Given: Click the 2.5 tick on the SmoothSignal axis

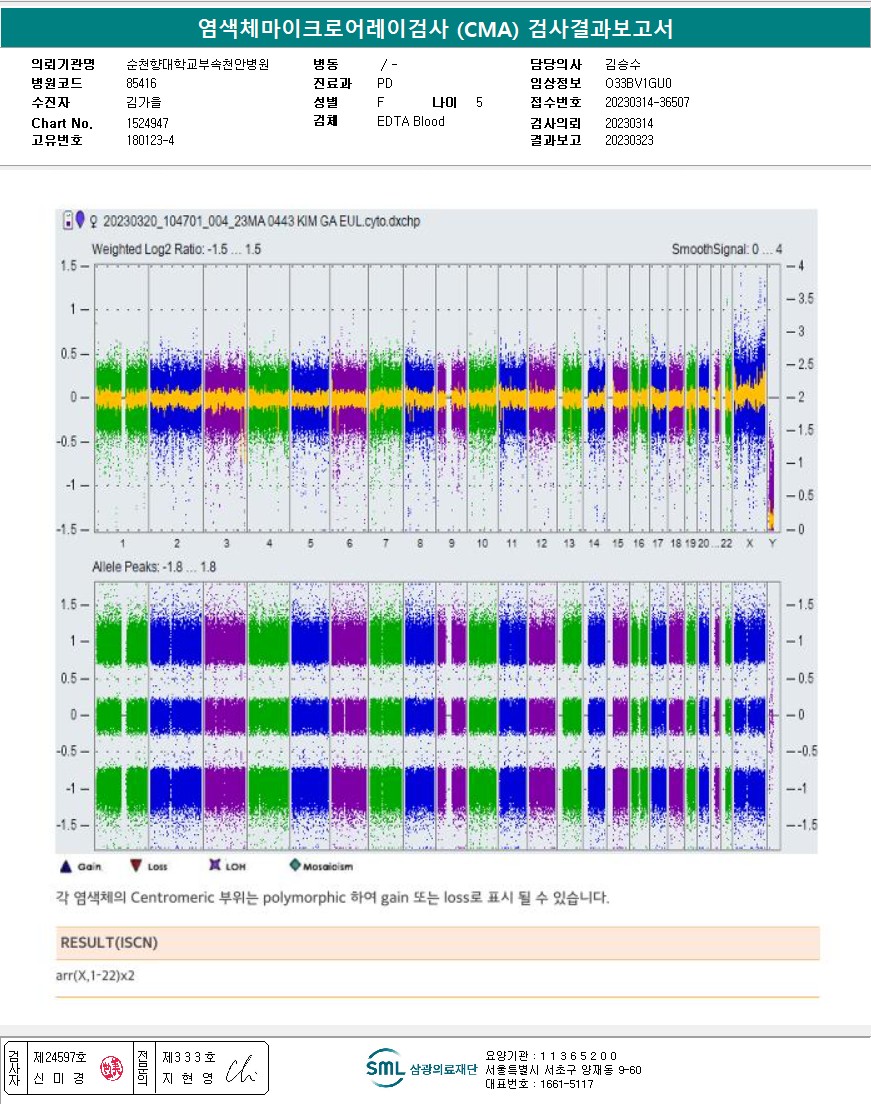Looking at the screenshot, I should [805, 364].
